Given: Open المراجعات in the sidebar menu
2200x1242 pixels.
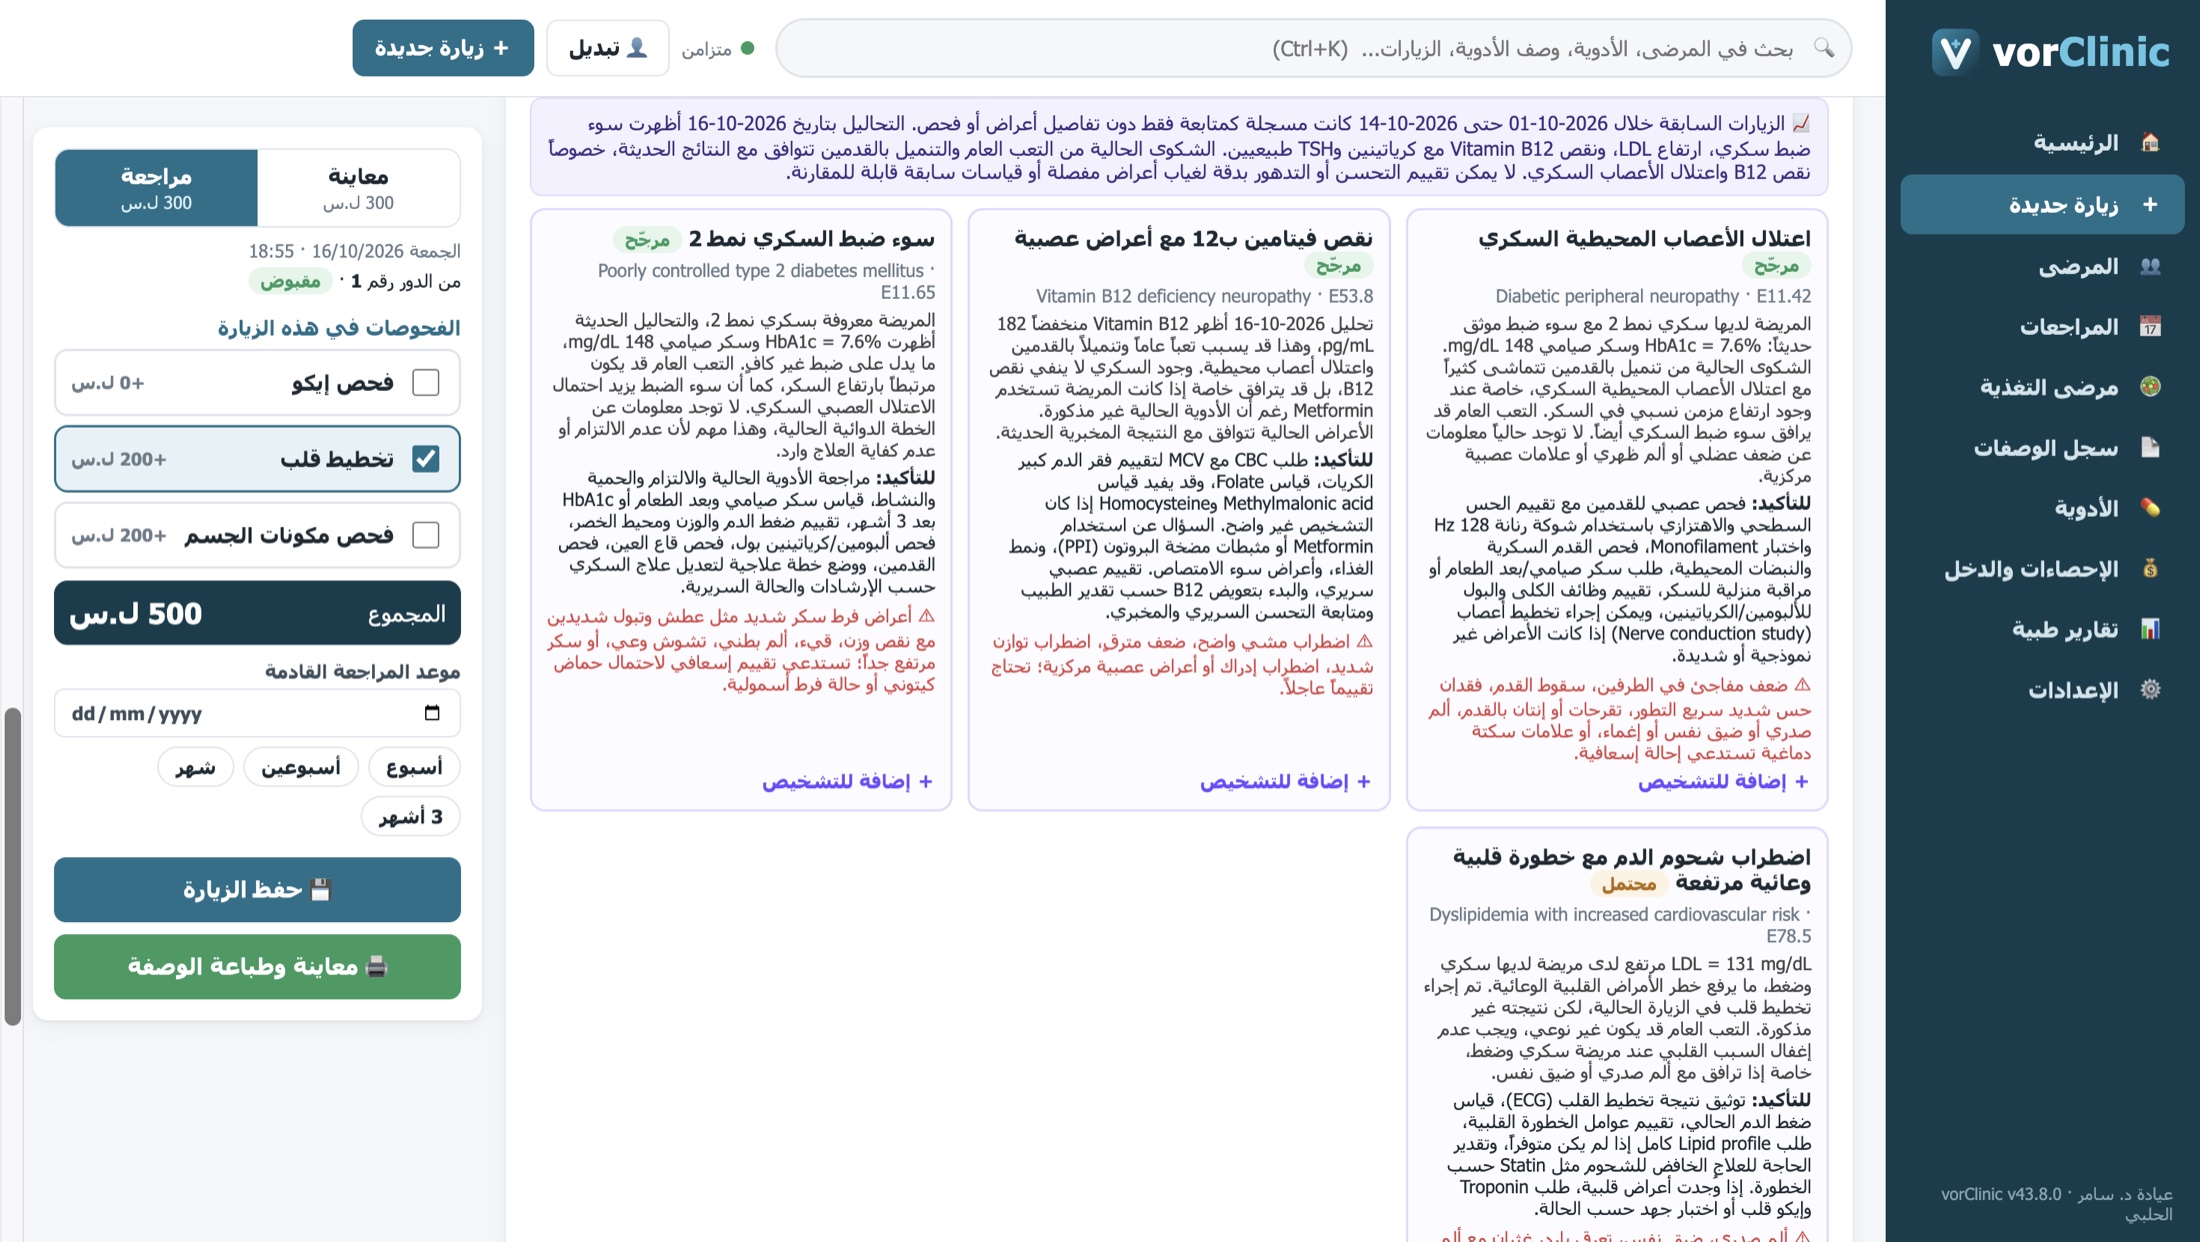Looking at the screenshot, I should [x=2042, y=327].
